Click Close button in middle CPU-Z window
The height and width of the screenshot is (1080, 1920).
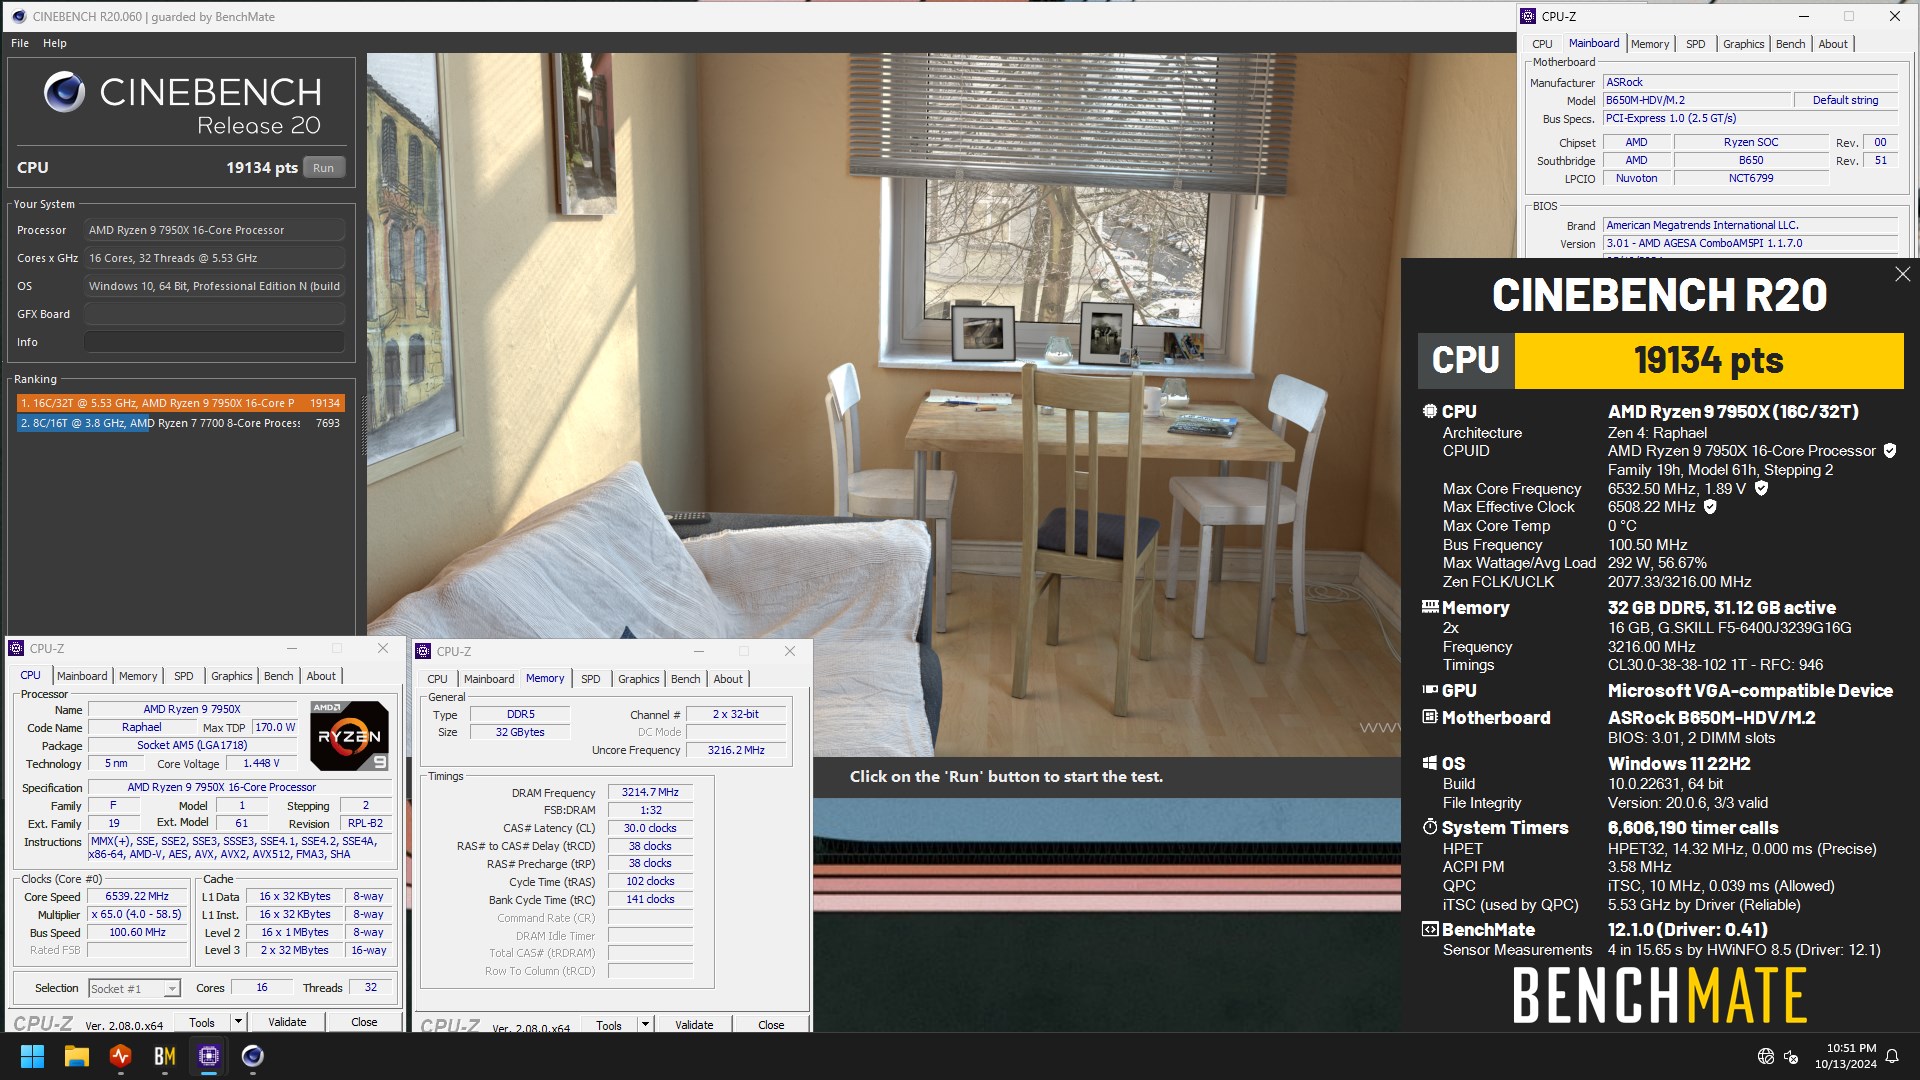[x=771, y=1024]
